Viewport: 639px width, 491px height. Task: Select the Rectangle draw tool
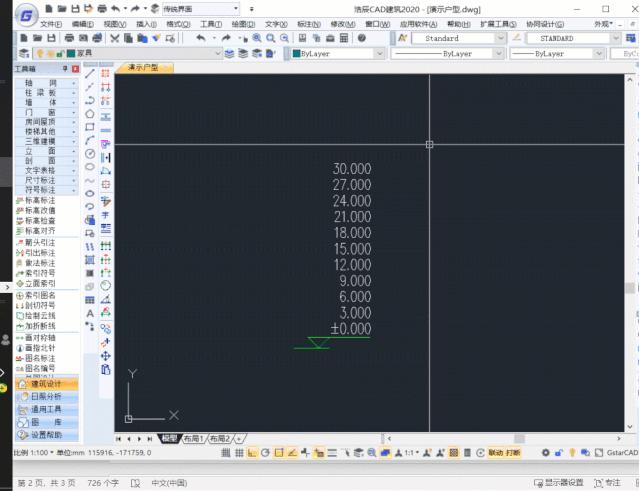(90, 127)
